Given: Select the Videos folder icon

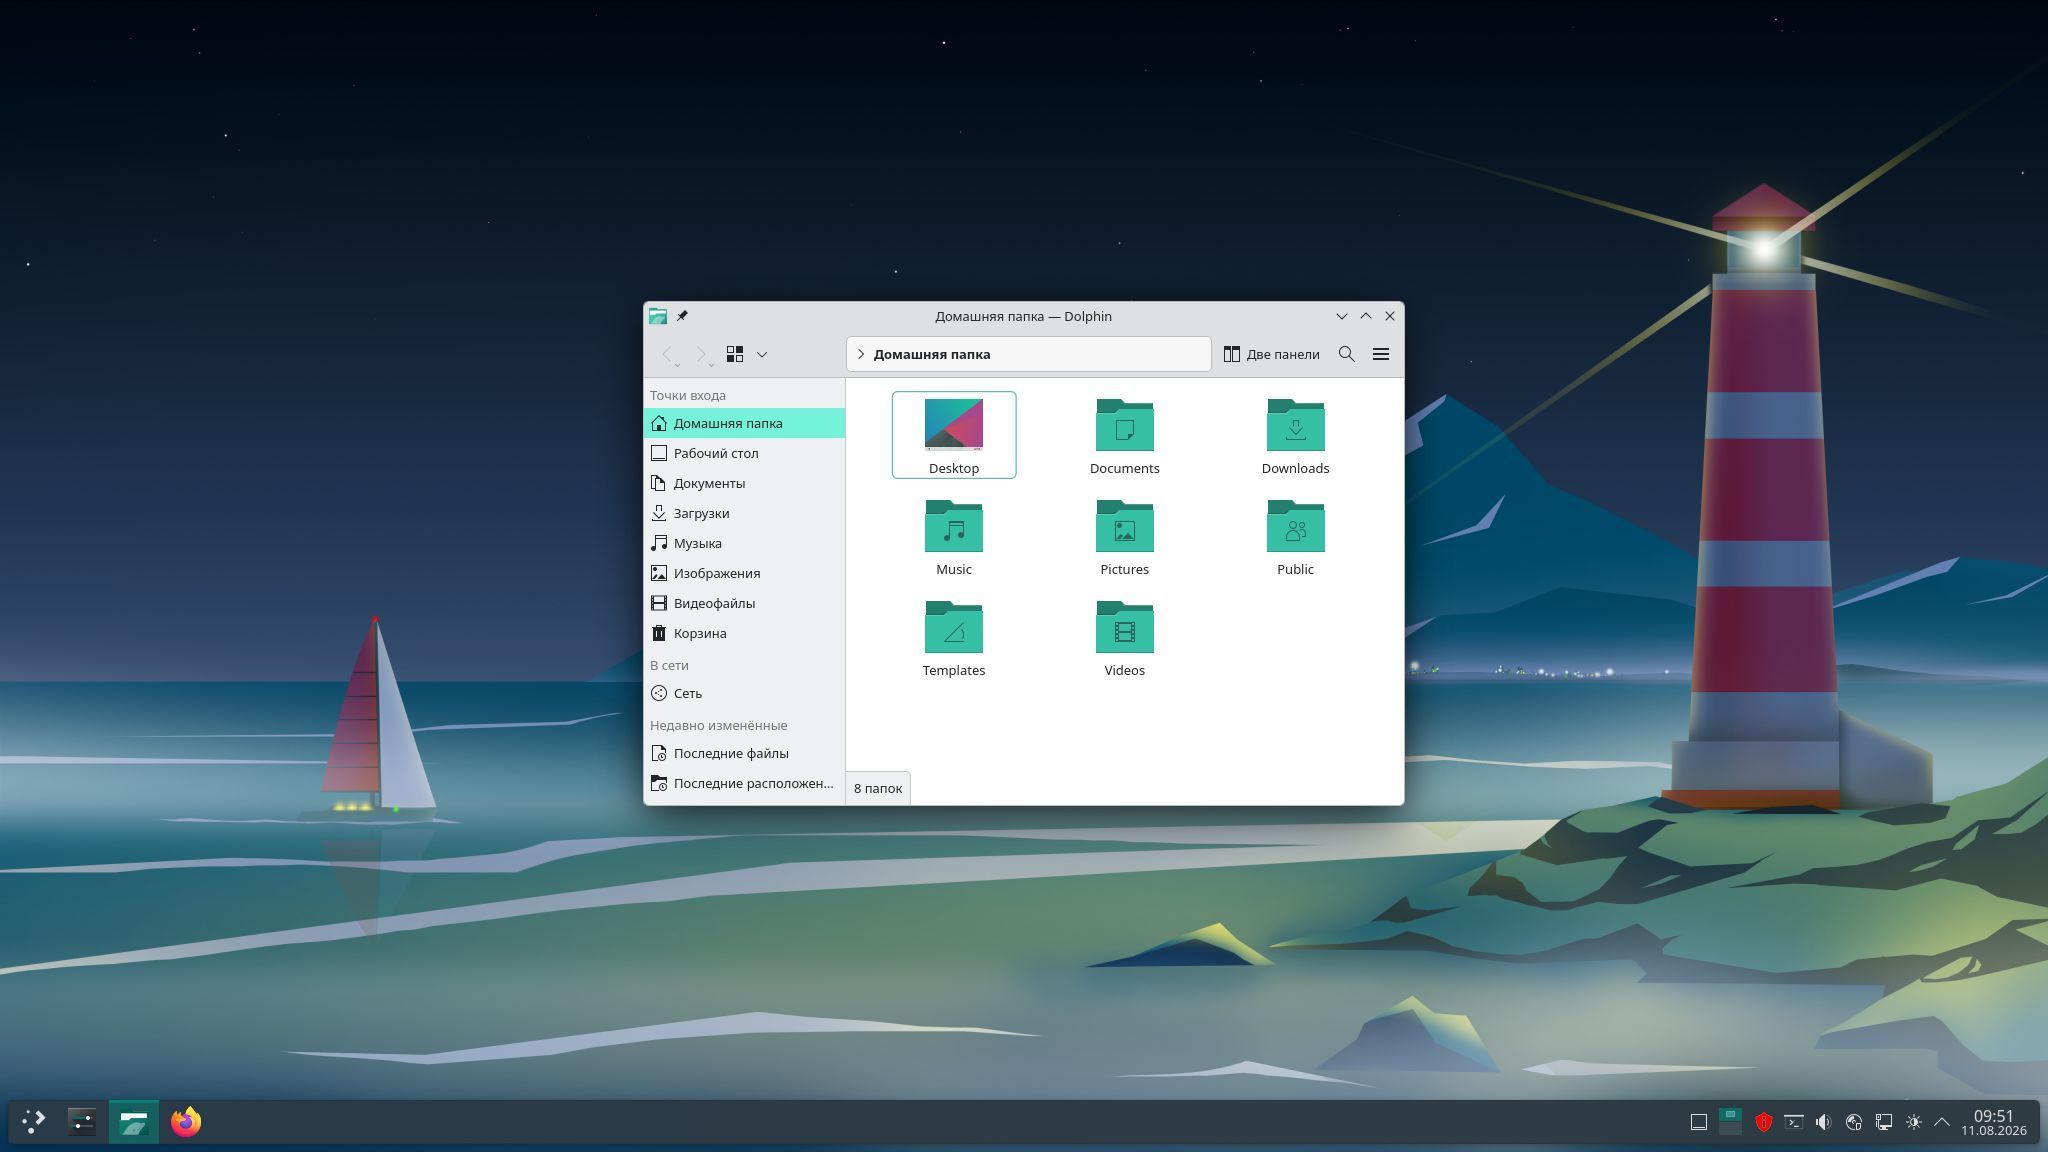Looking at the screenshot, I should point(1125,627).
